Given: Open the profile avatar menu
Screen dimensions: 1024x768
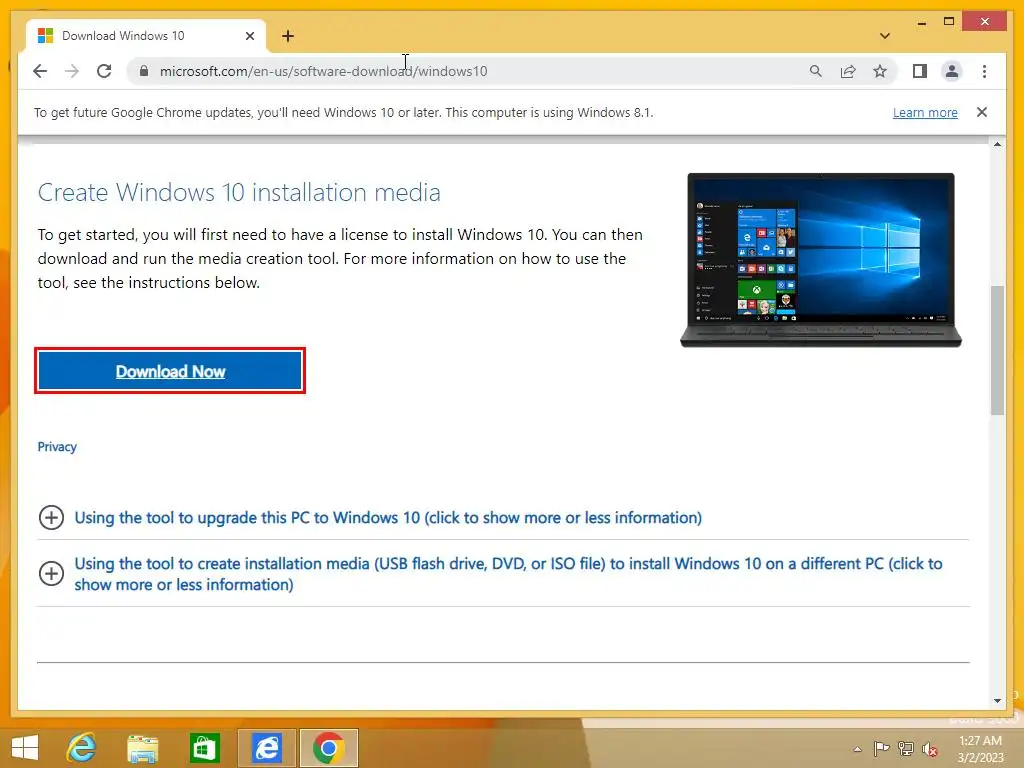Looking at the screenshot, I should [952, 71].
